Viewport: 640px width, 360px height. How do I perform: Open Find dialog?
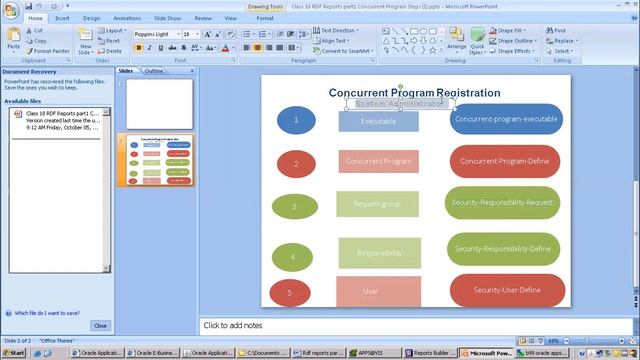(556, 30)
